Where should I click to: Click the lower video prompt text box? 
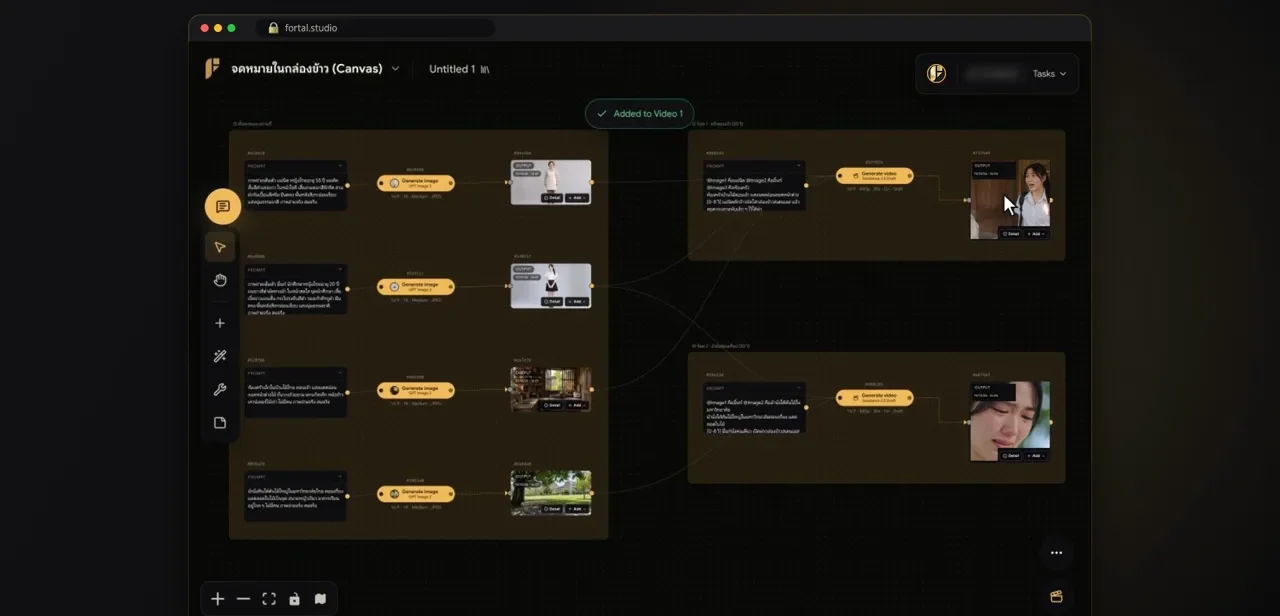756,413
